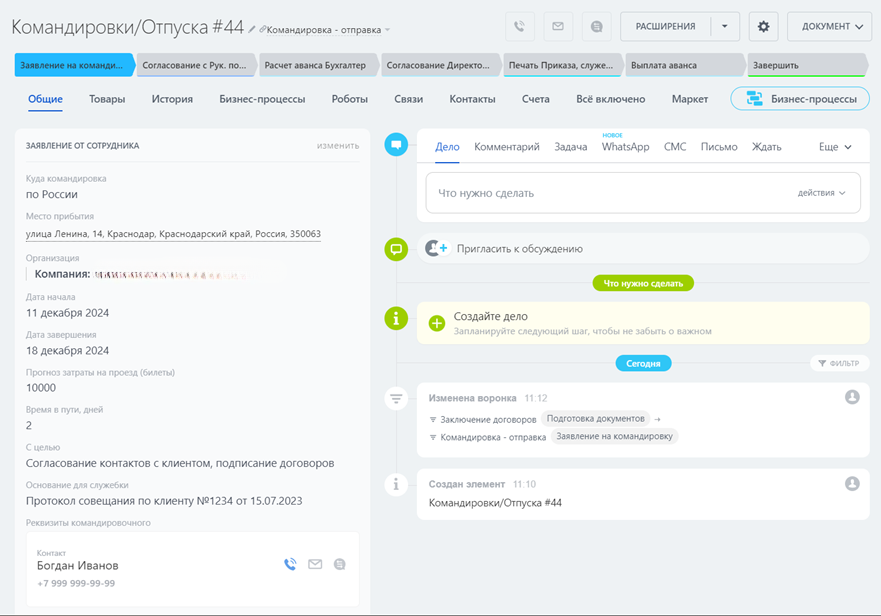
Task: Click the chat bubble icon in the header
Action: (x=596, y=27)
